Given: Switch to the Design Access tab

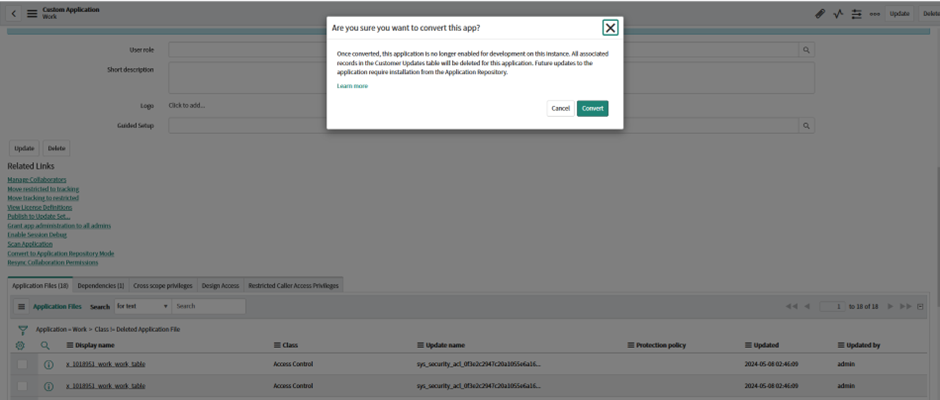Looking at the screenshot, I should (x=221, y=285).
